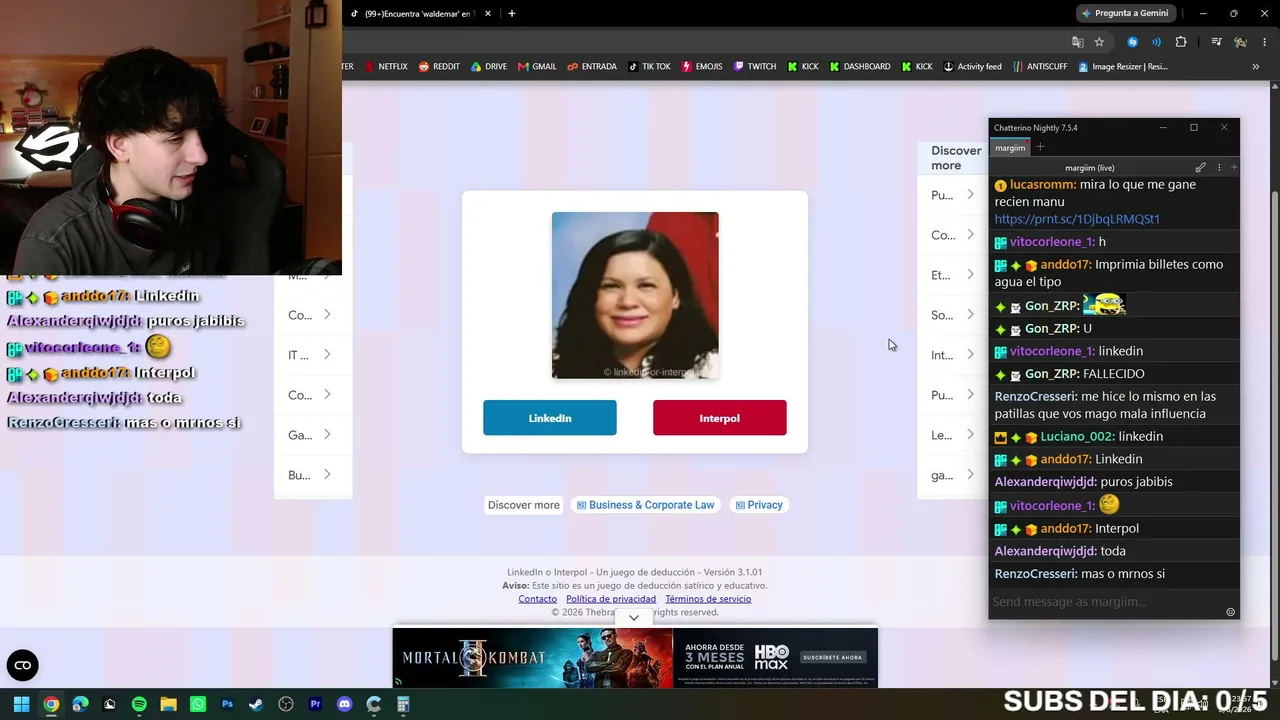The width and height of the screenshot is (1280, 720).
Task: Expand the 'Et...' row in Discover more
Action: coord(952,275)
